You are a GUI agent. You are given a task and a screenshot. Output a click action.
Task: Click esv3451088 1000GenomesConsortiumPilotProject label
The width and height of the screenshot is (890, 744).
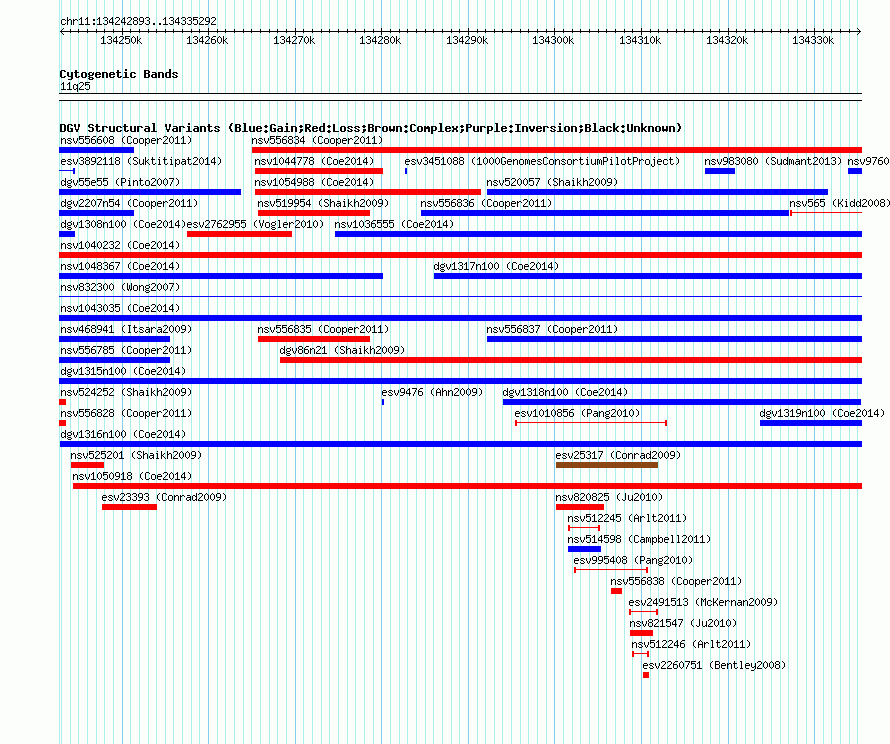[542, 161]
